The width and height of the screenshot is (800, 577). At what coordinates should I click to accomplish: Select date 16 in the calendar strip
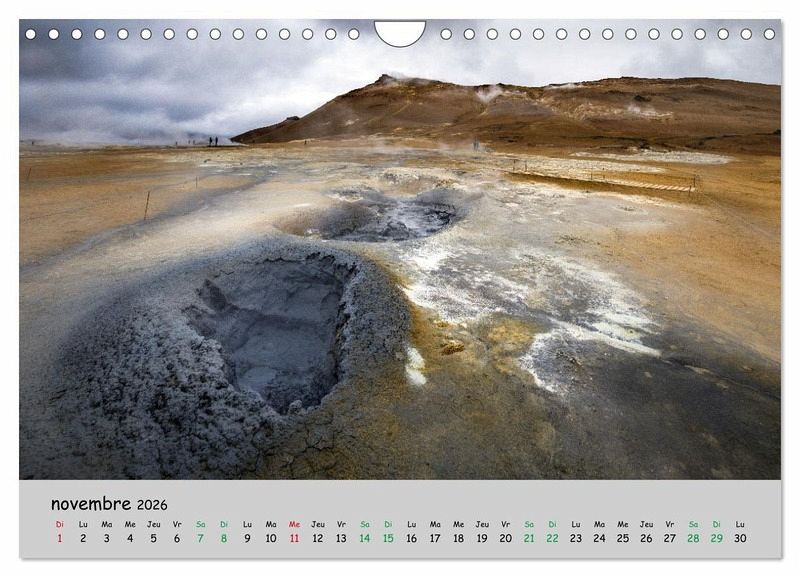coord(412,538)
